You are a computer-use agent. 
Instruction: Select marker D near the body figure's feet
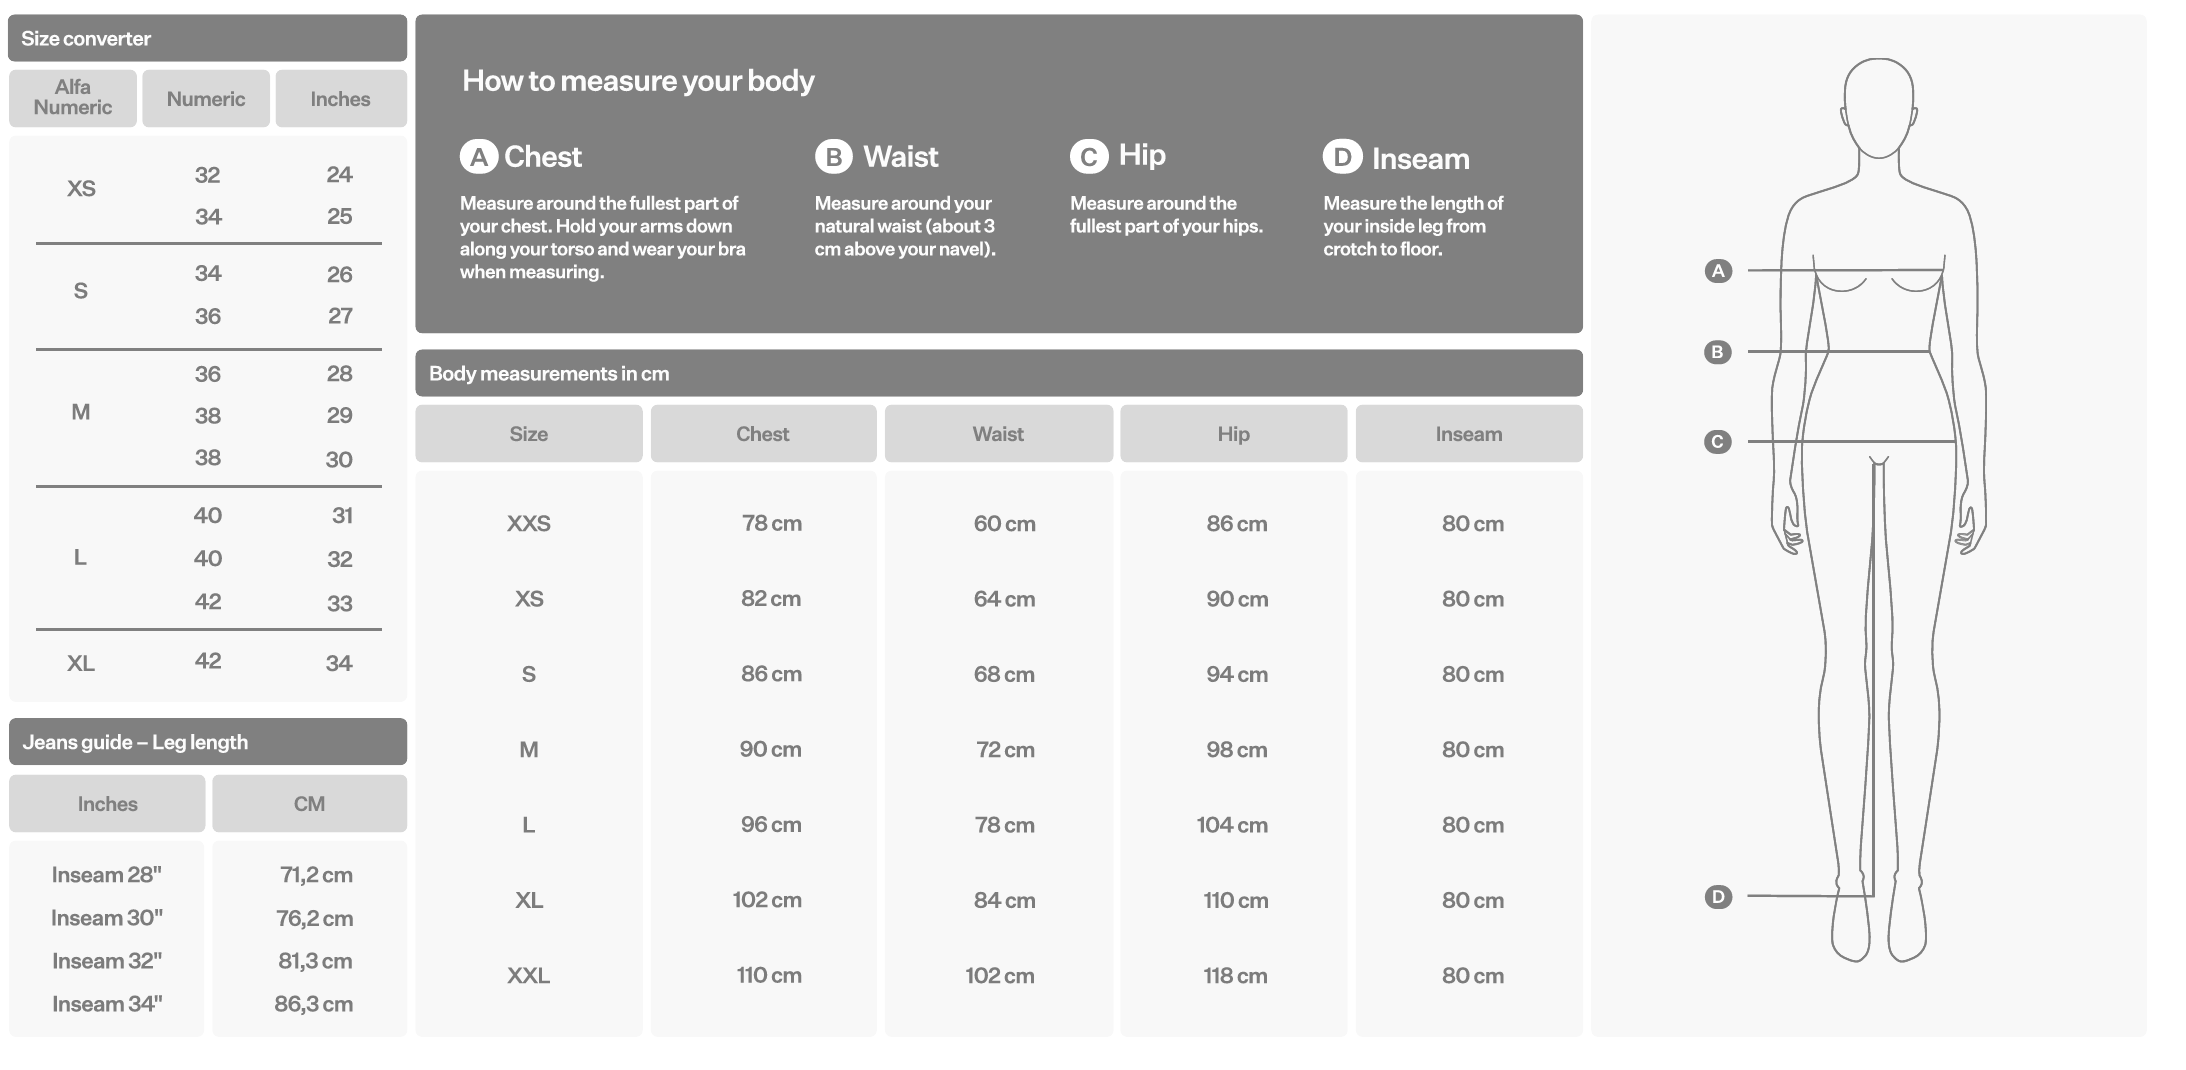1718,897
